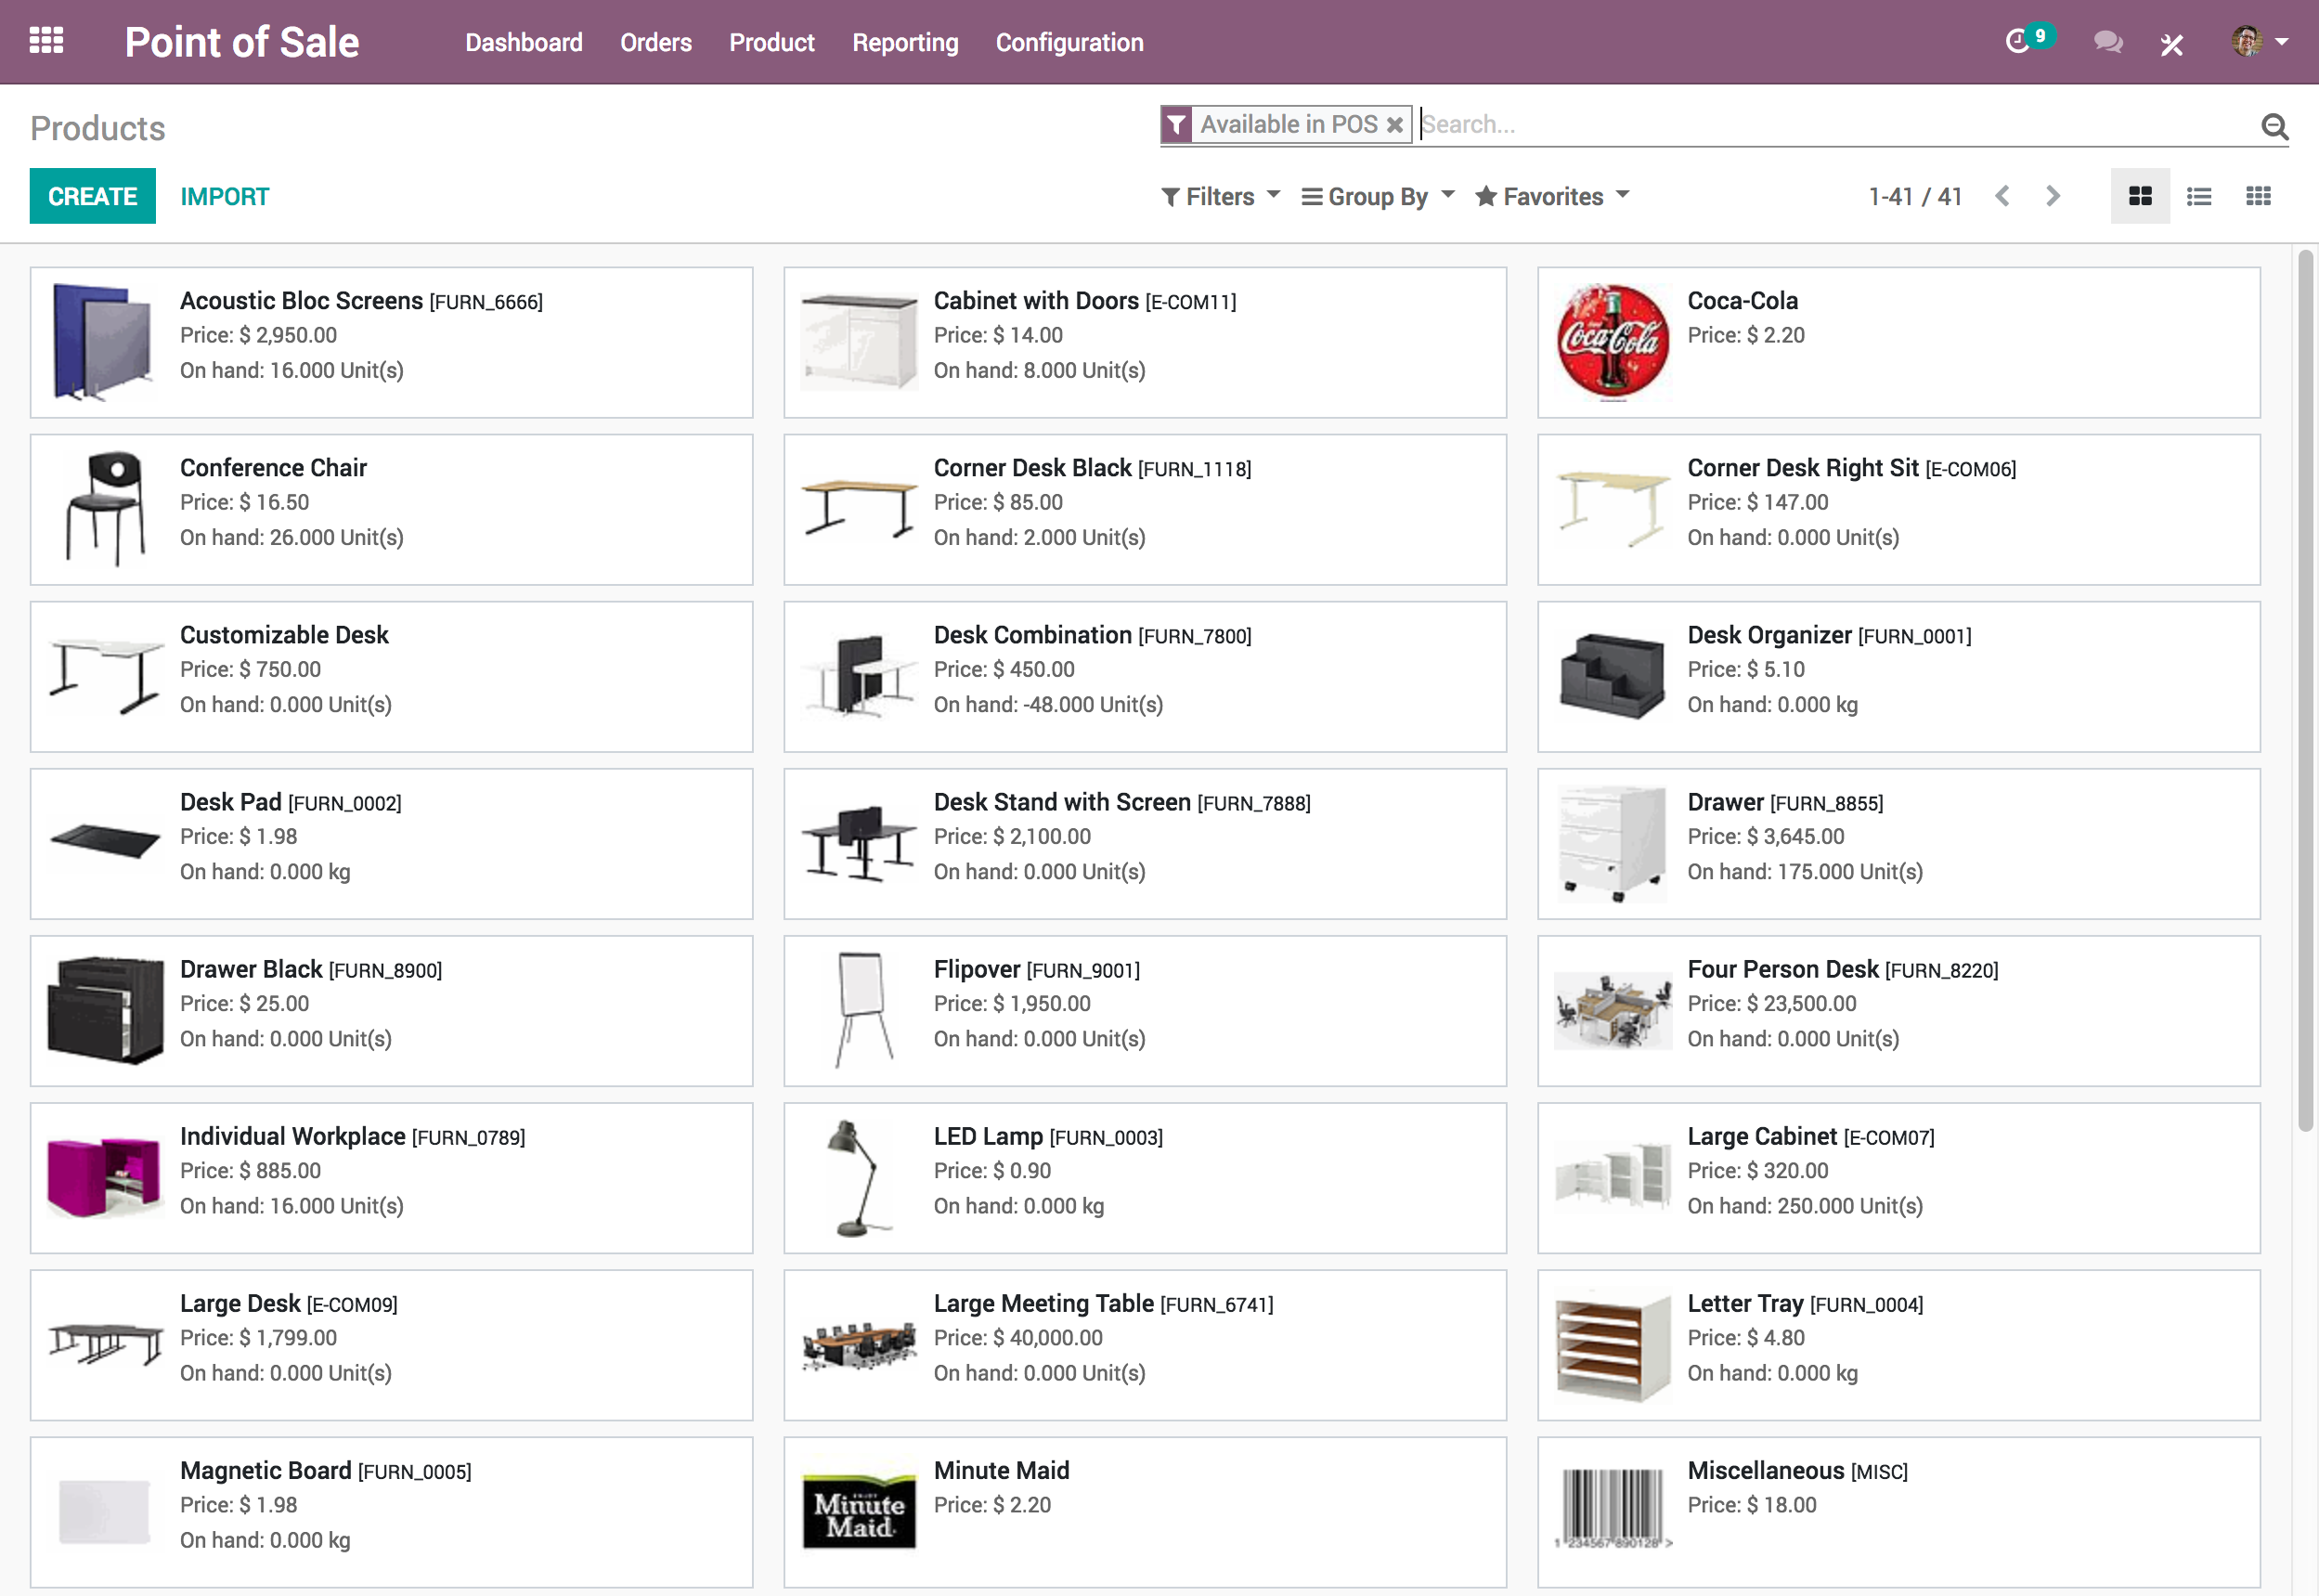Open the messaging conversations icon
This screenshot has width=2319, height=1596.
pos(2107,44)
